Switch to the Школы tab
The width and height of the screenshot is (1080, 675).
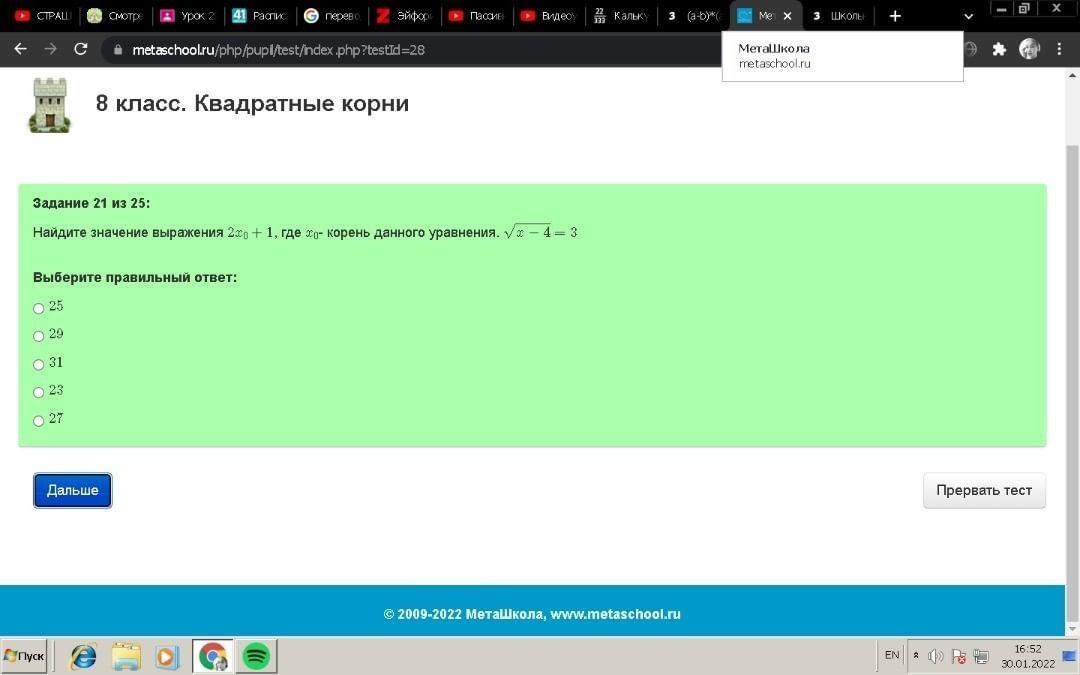coord(839,16)
